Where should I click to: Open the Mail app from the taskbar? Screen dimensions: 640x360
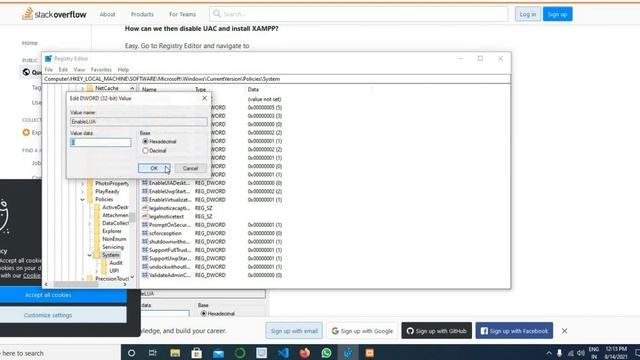click(x=218, y=353)
